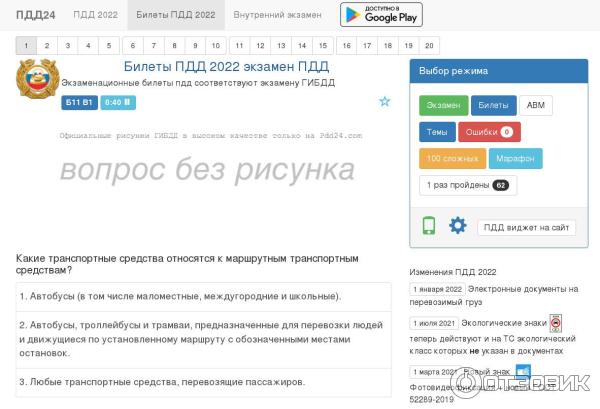Select question number 8
The width and height of the screenshot is (600, 409).
click(174, 46)
